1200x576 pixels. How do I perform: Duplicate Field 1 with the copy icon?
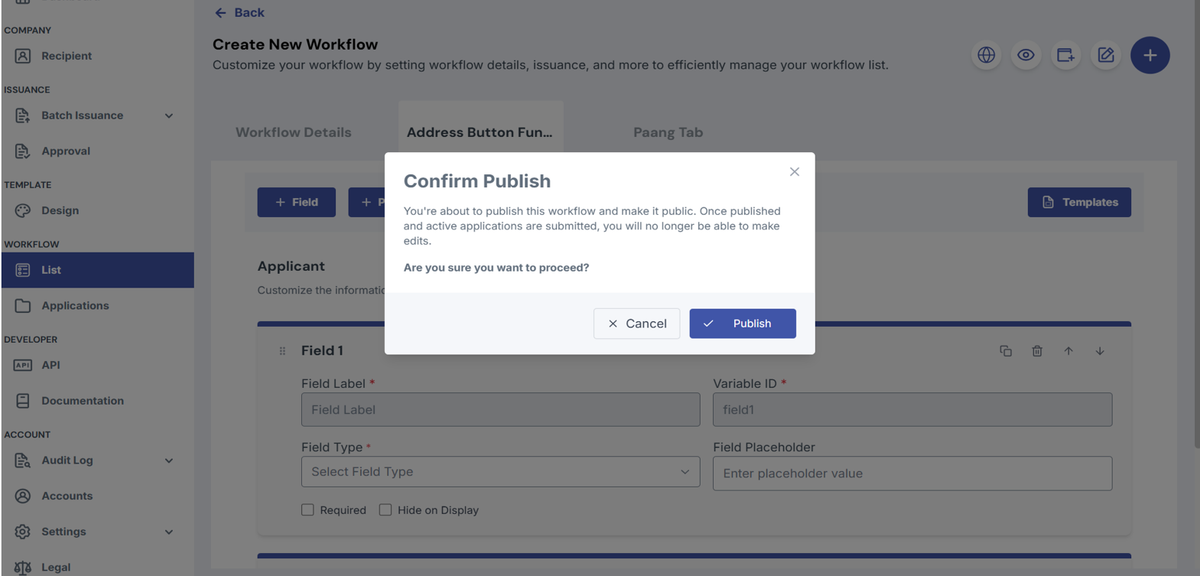click(1006, 351)
